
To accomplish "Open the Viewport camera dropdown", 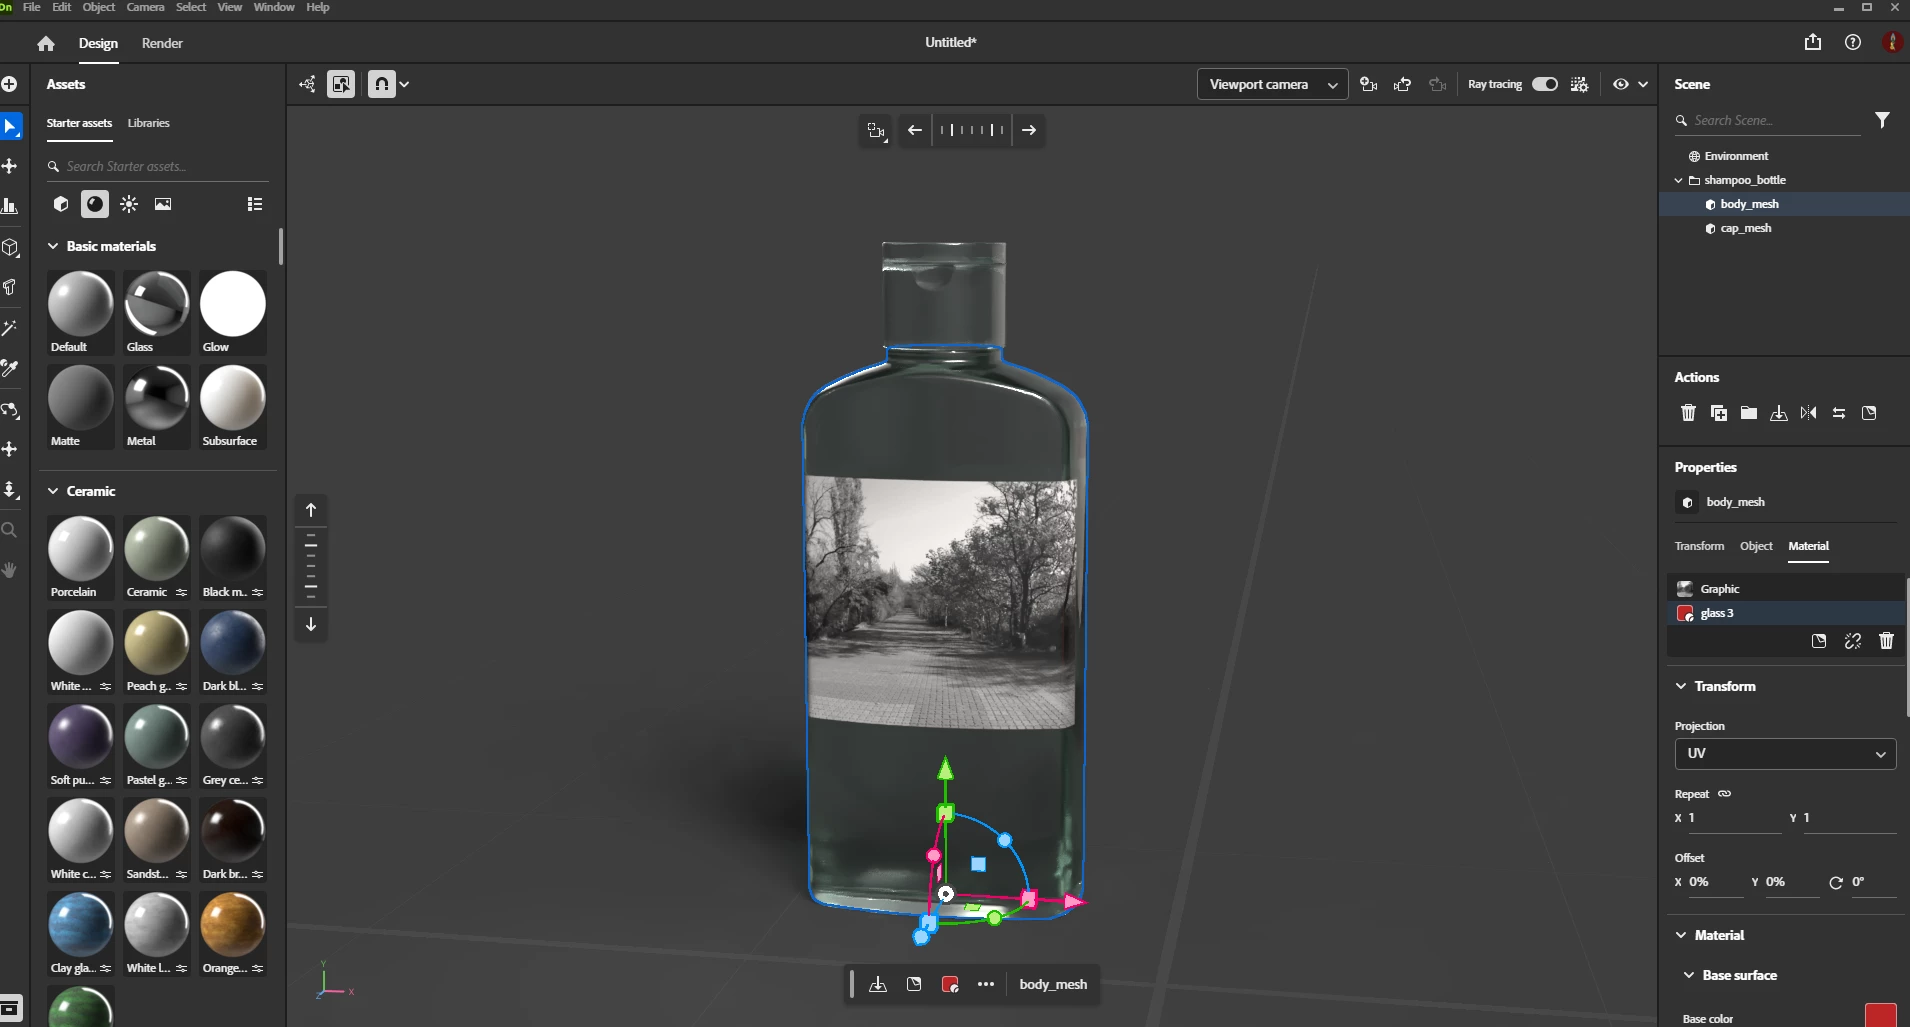I will 1272,84.
